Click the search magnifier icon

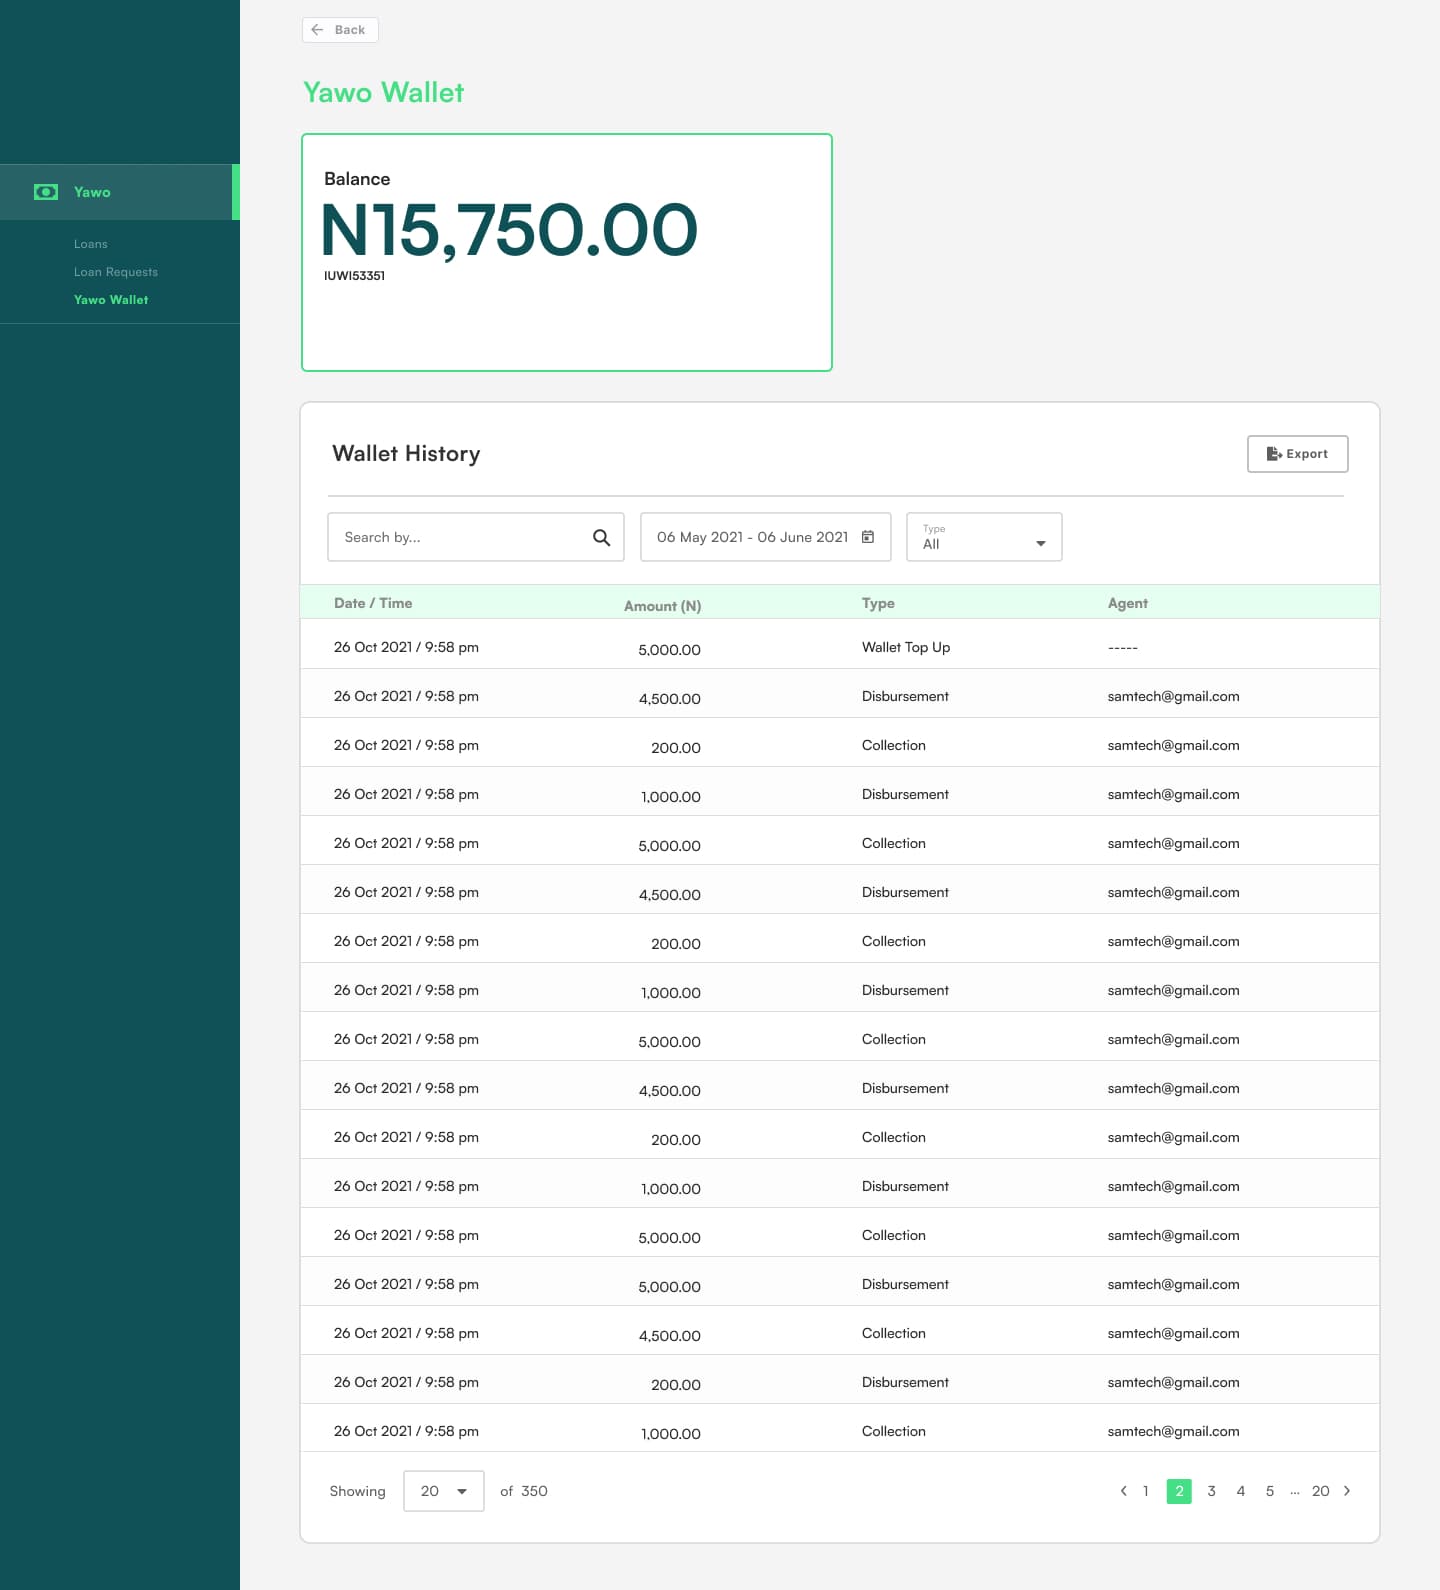[x=601, y=538]
